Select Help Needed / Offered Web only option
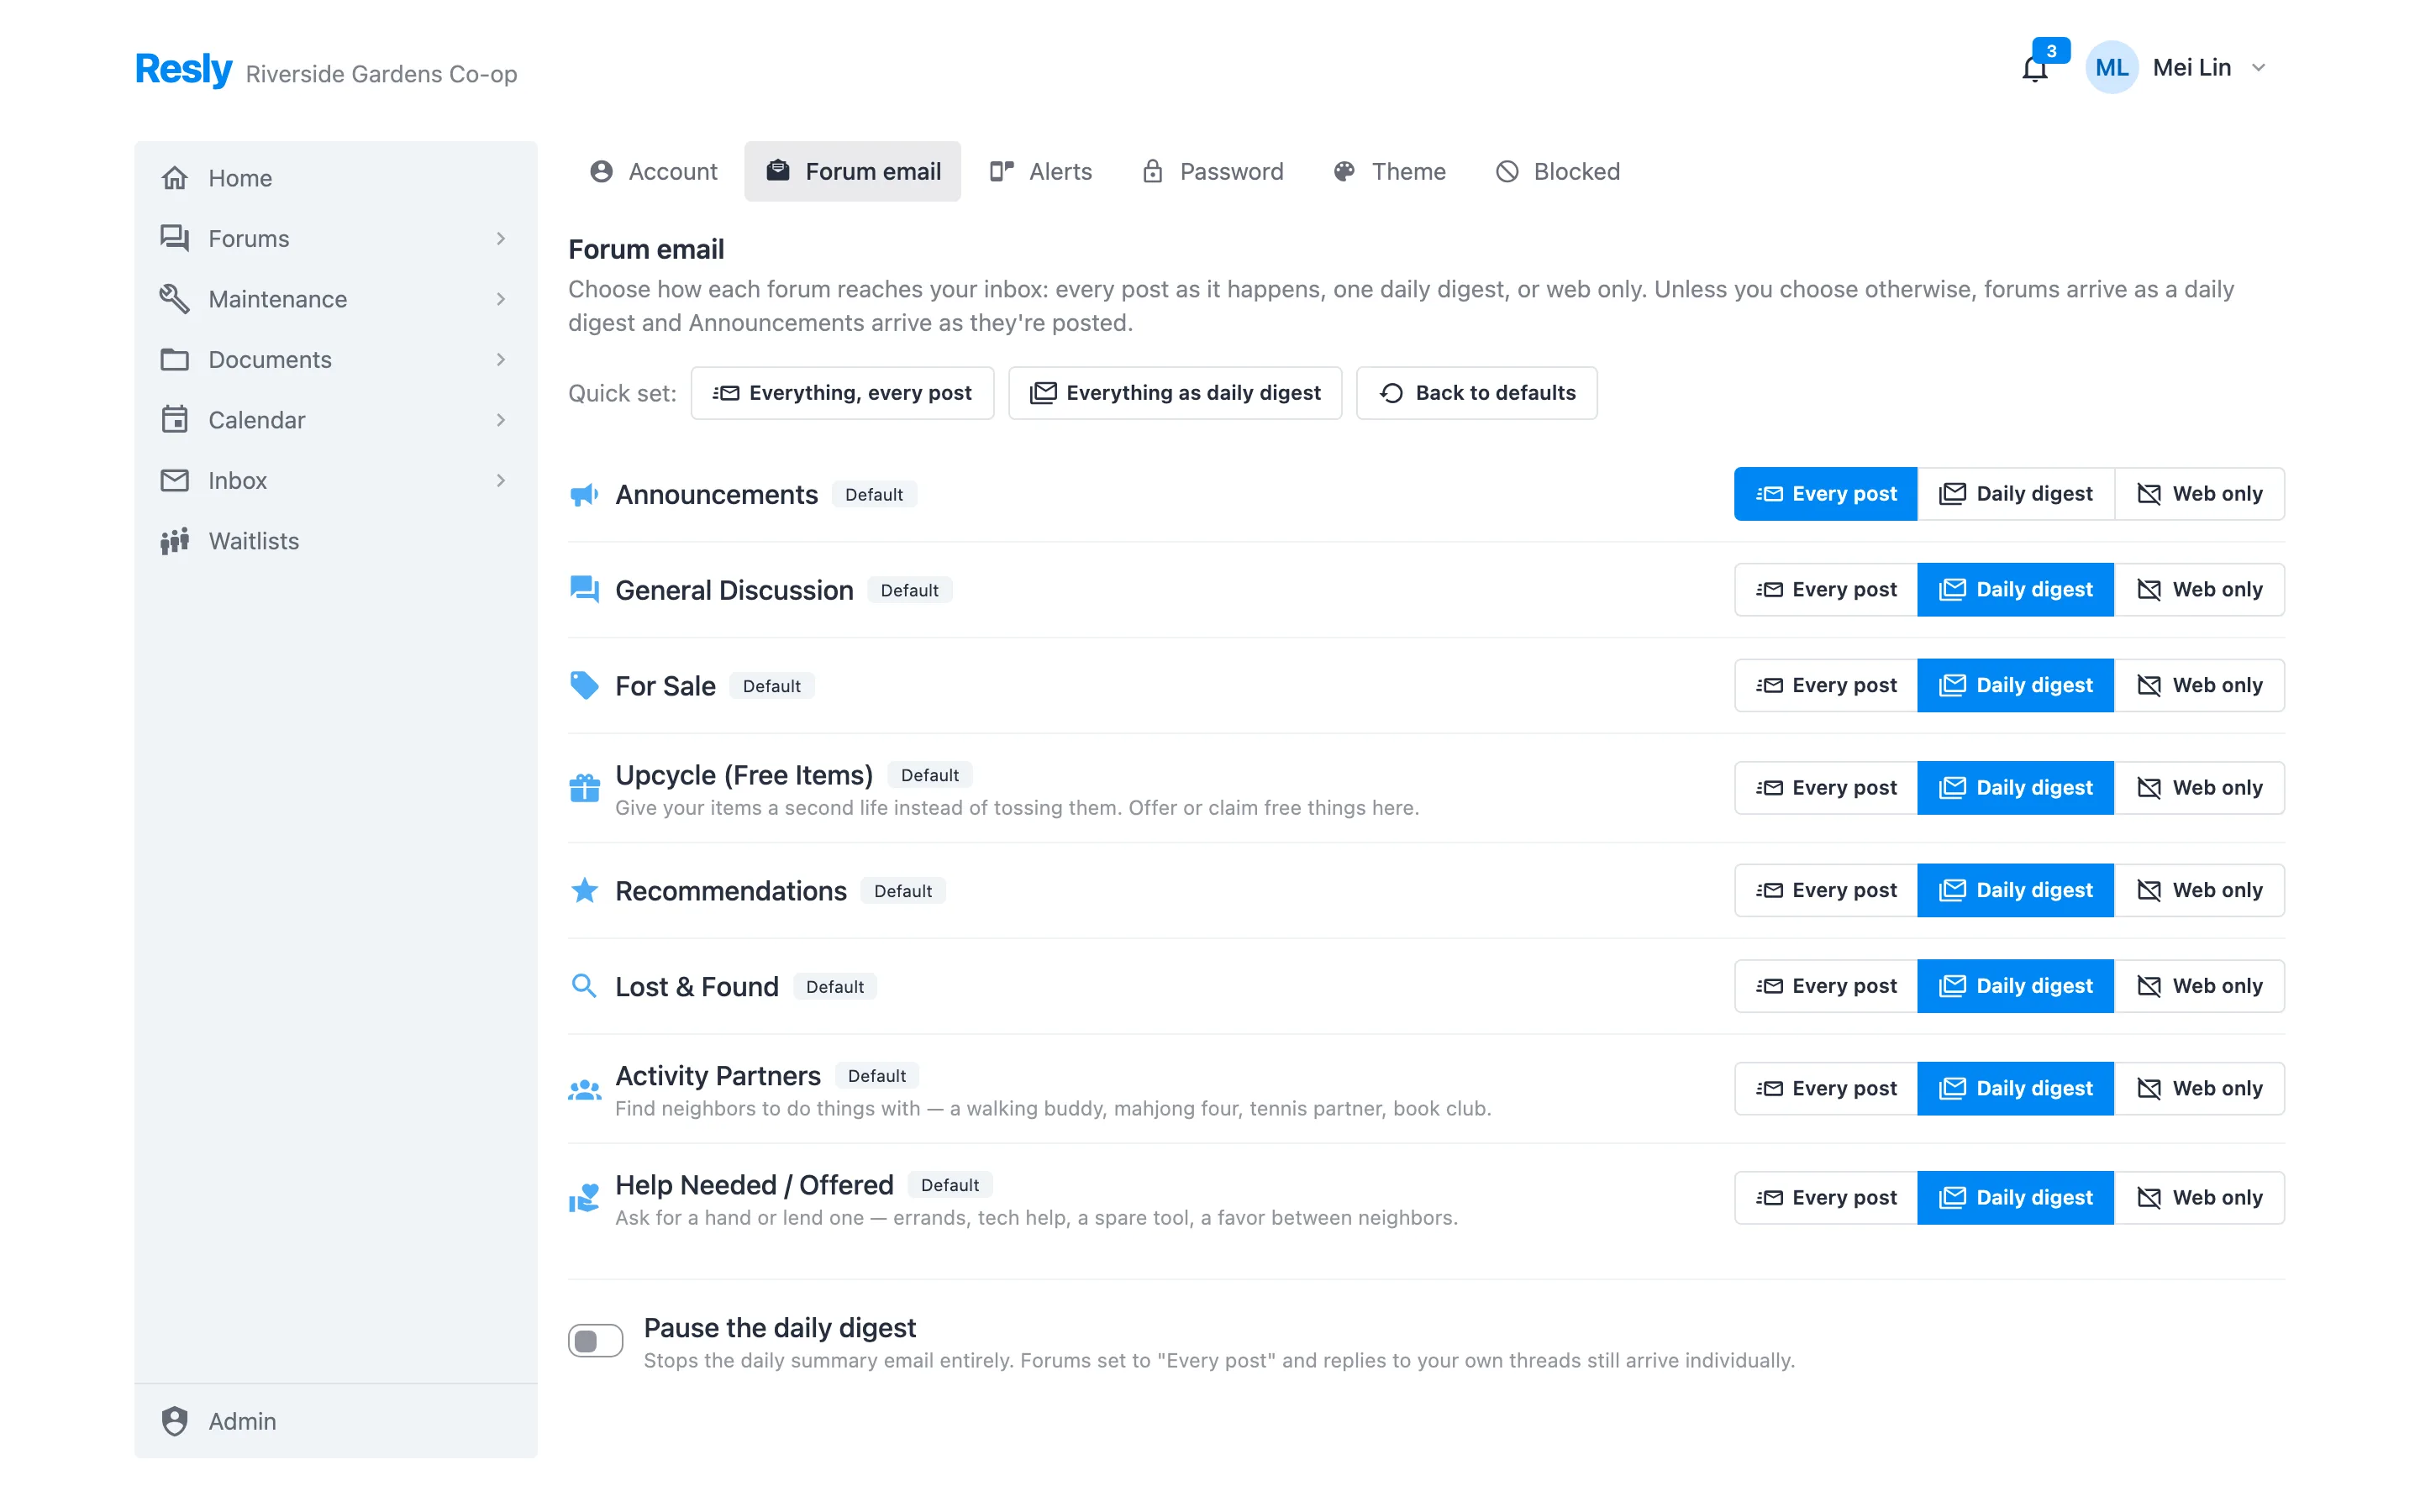 pos(2199,1198)
